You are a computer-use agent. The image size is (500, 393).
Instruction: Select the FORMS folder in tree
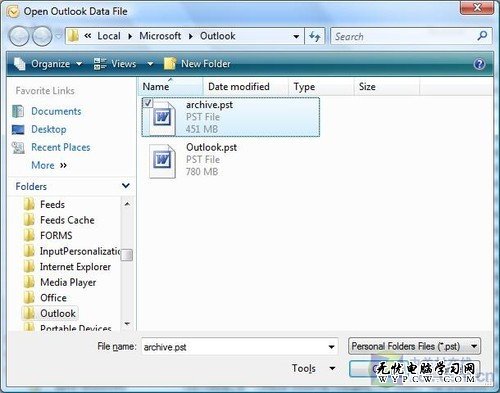coord(56,236)
